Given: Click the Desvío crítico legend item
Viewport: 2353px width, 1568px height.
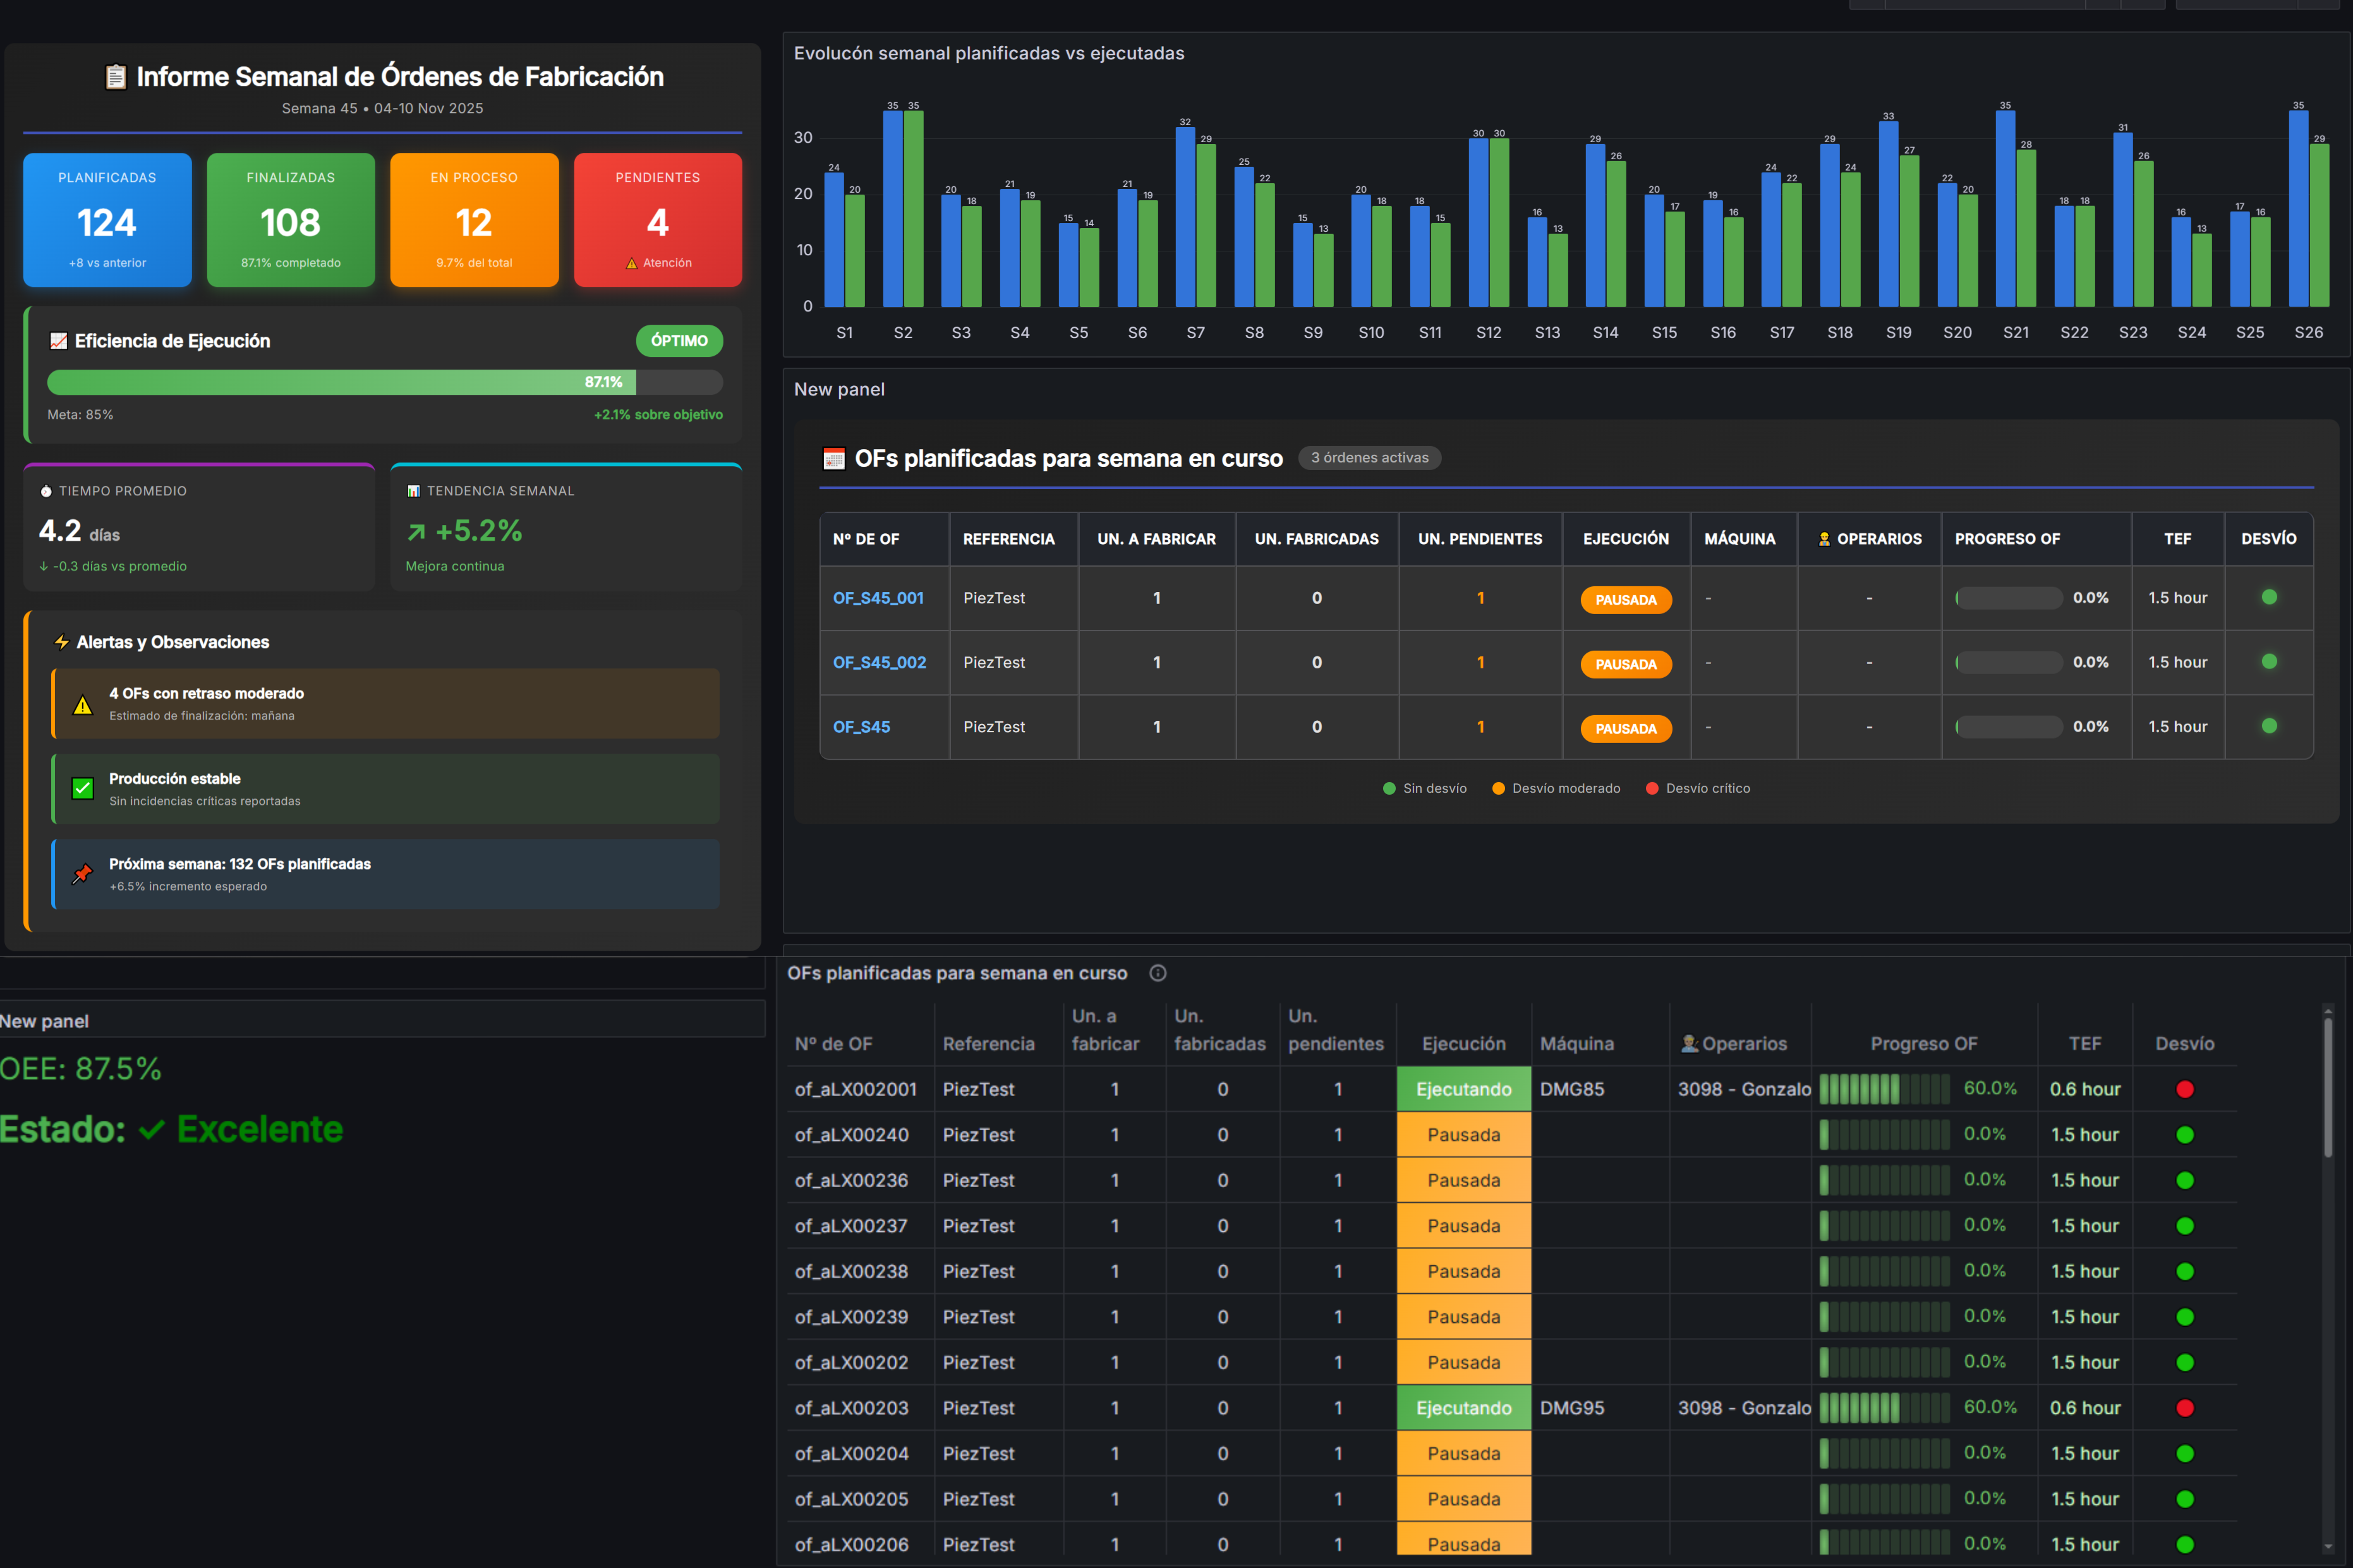Looking at the screenshot, I should tap(1698, 789).
